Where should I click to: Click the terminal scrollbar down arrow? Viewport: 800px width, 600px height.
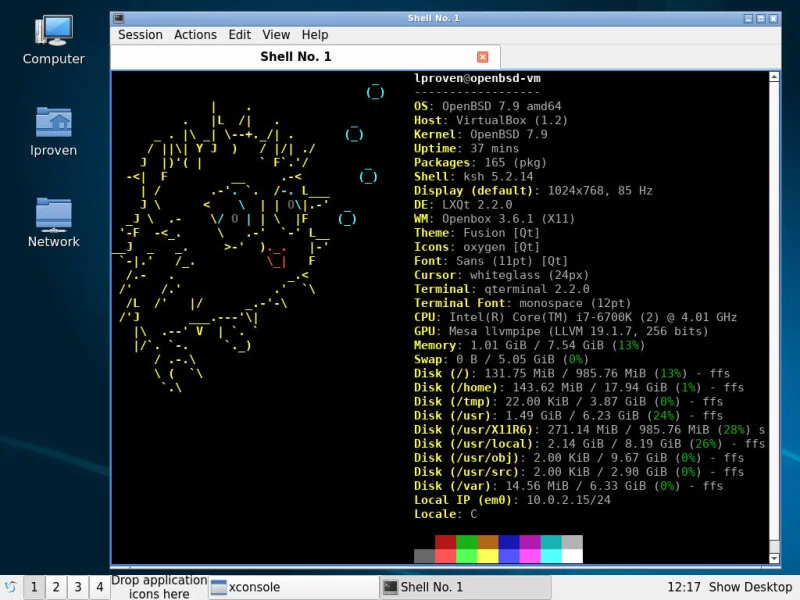[774, 559]
